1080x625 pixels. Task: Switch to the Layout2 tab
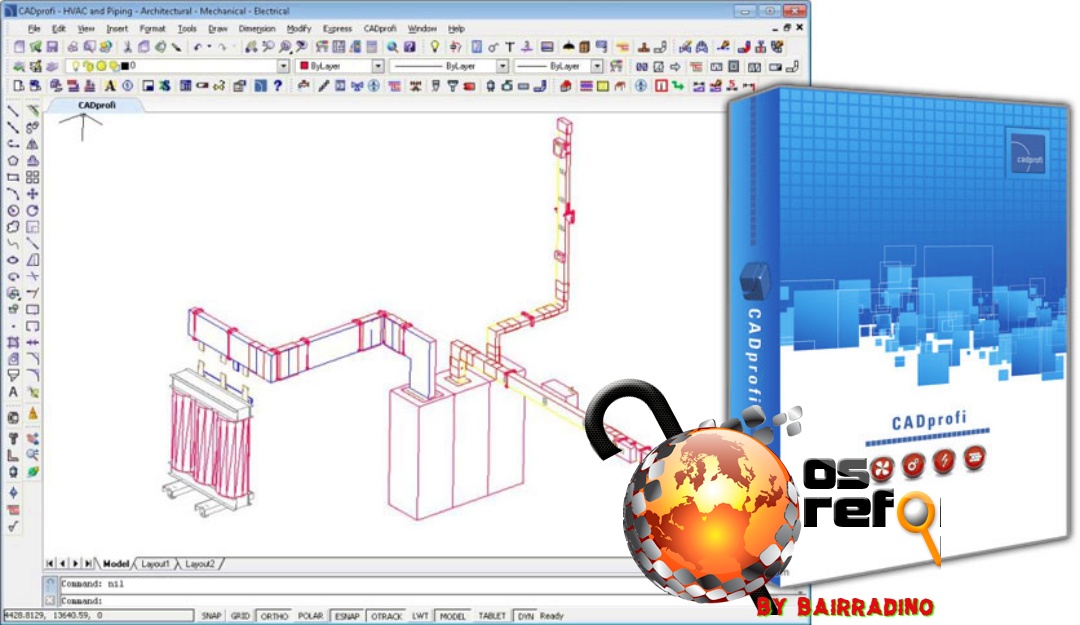tap(200, 564)
